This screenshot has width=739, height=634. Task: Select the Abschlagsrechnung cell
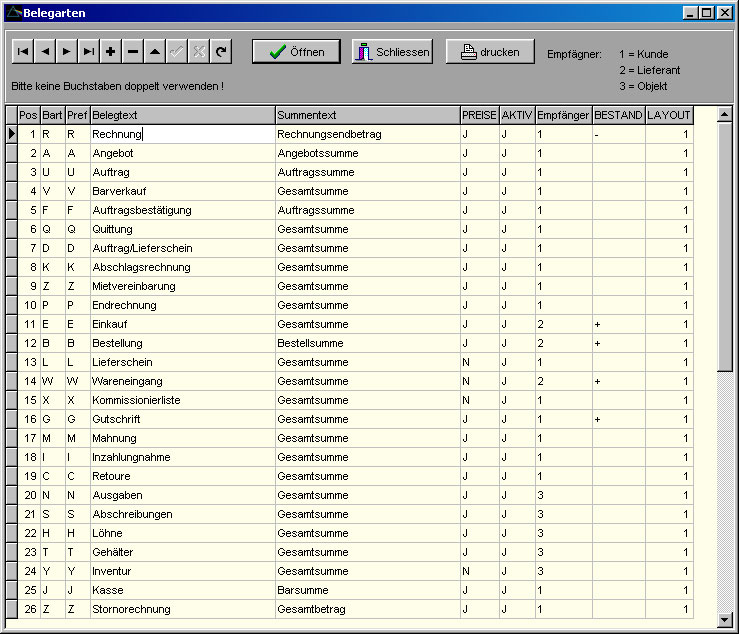click(182, 267)
